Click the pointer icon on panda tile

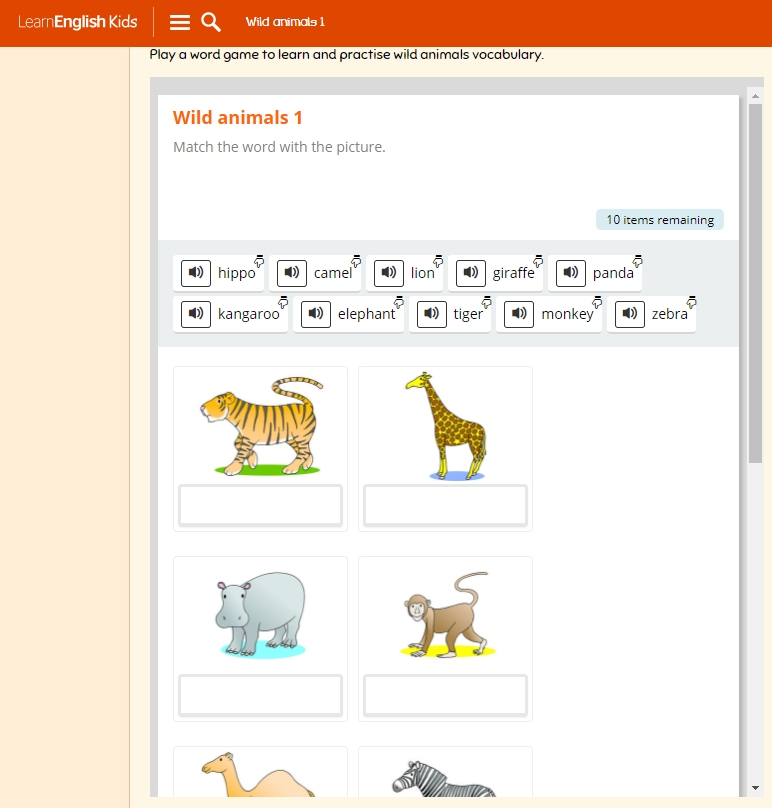[x=637, y=261]
